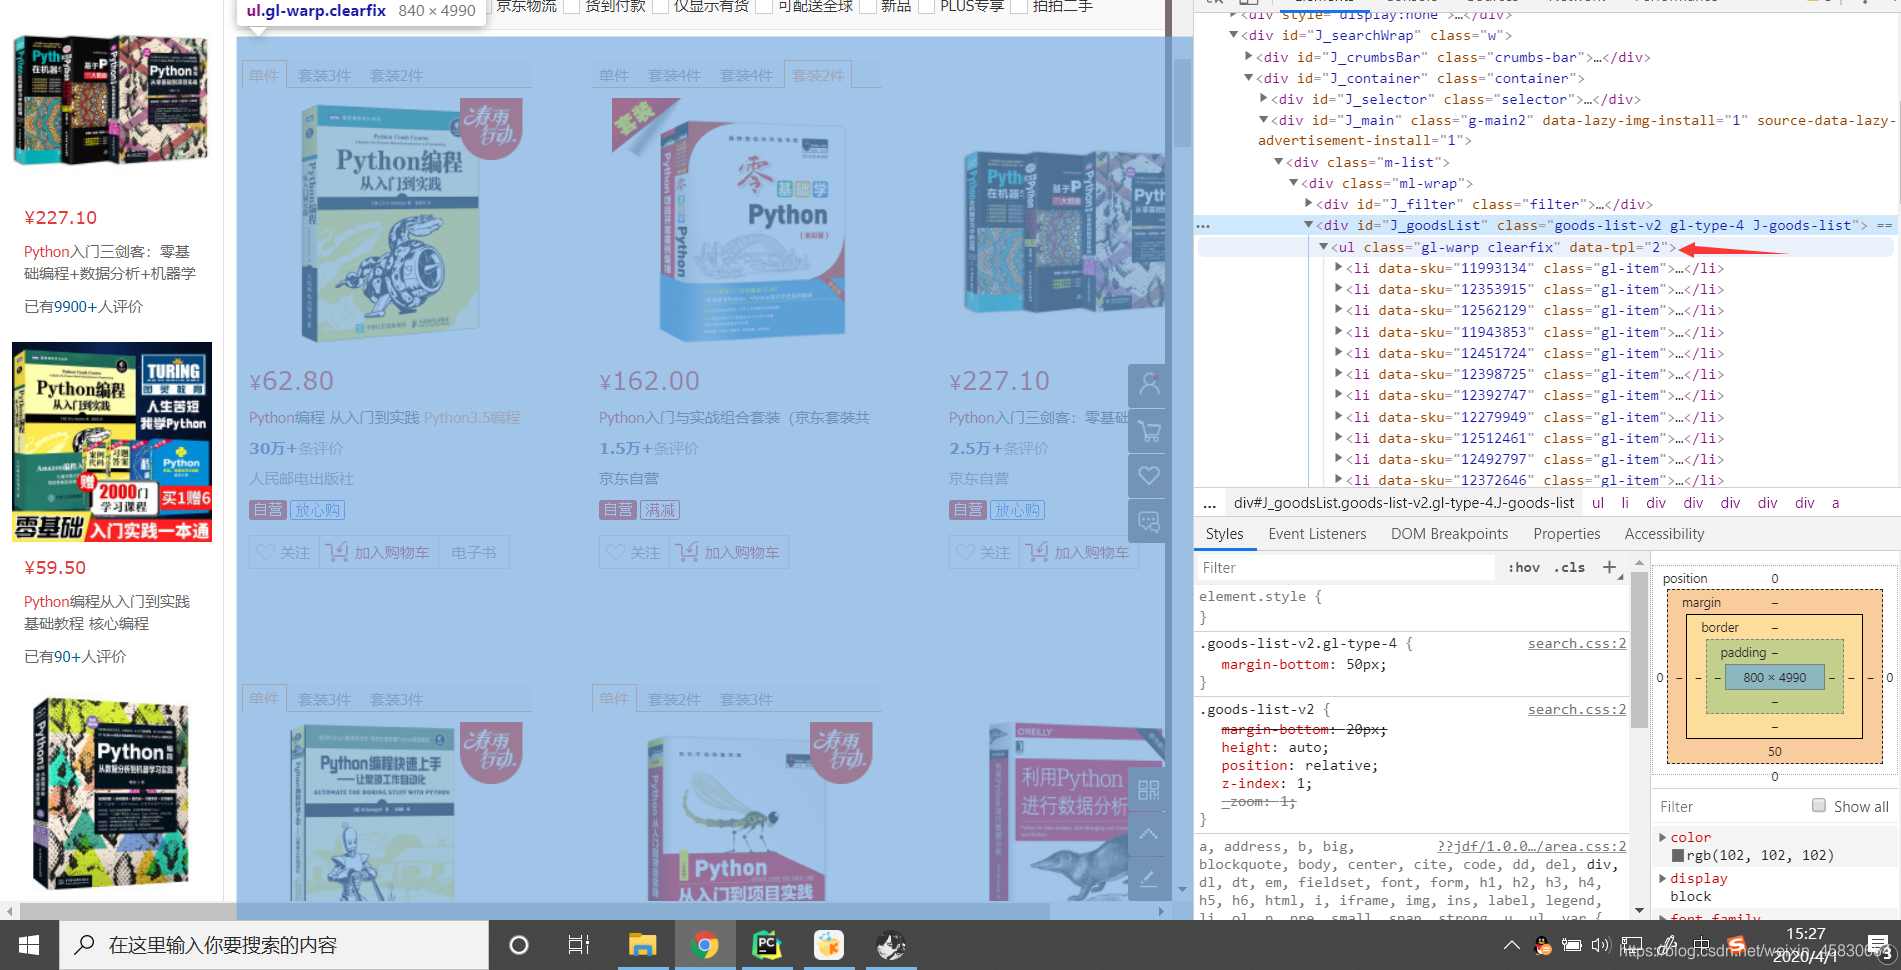The width and height of the screenshot is (1901, 970).
Task: Open area.css:2 source link
Action: tap(1531, 846)
